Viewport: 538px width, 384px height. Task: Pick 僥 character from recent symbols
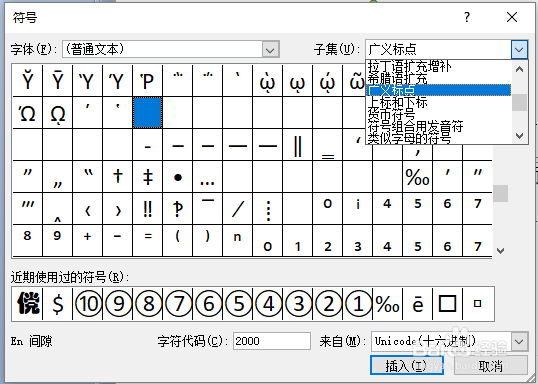tap(27, 304)
